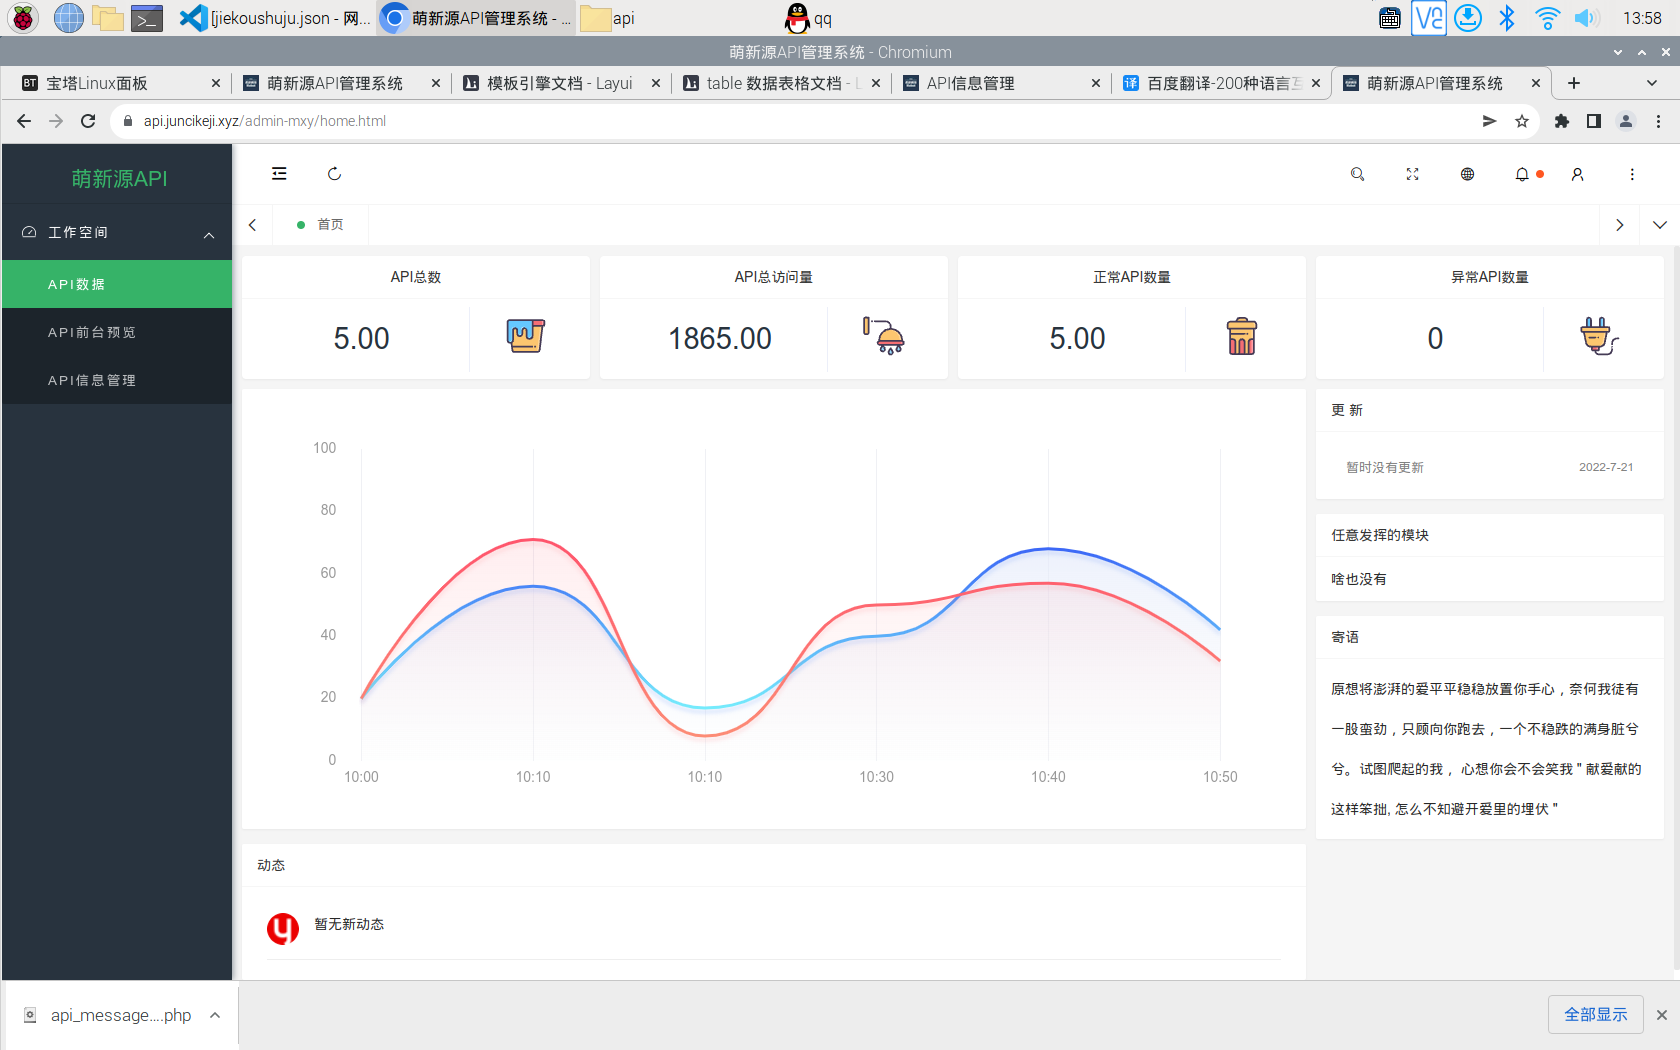
Task: Switch to the 首页 page tab
Action: click(330, 224)
